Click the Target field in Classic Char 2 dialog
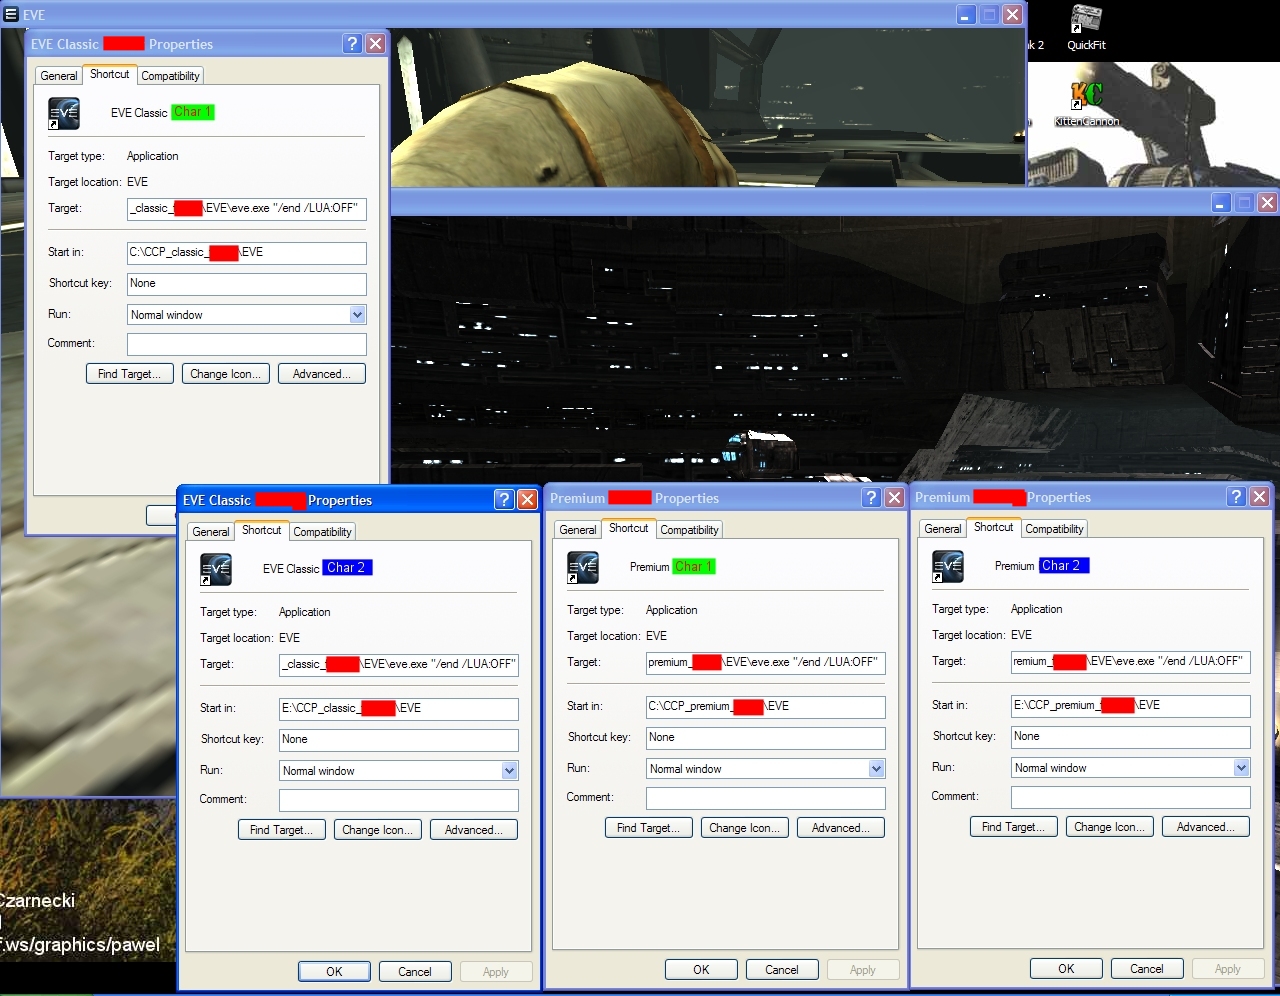The width and height of the screenshot is (1280, 996). pyautogui.click(x=399, y=665)
